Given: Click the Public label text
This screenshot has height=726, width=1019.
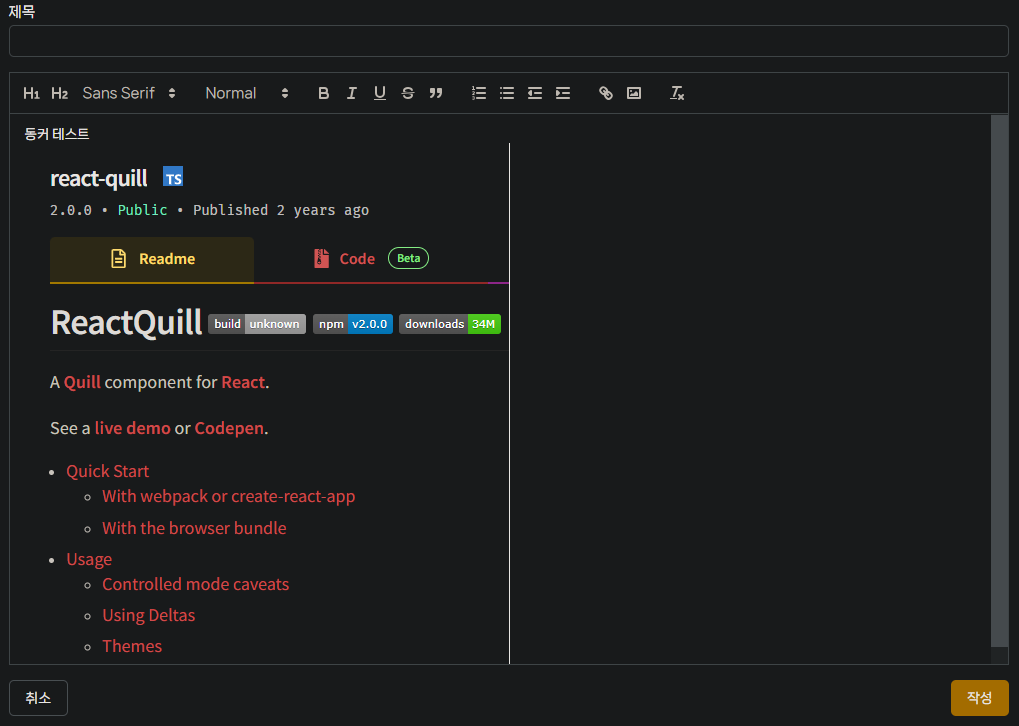Looking at the screenshot, I should [x=142, y=211].
